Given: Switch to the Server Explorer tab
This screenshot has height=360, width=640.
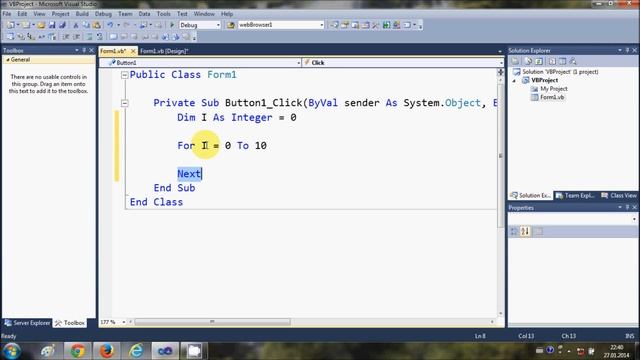Looking at the screenshot, I should click(27, 323).
